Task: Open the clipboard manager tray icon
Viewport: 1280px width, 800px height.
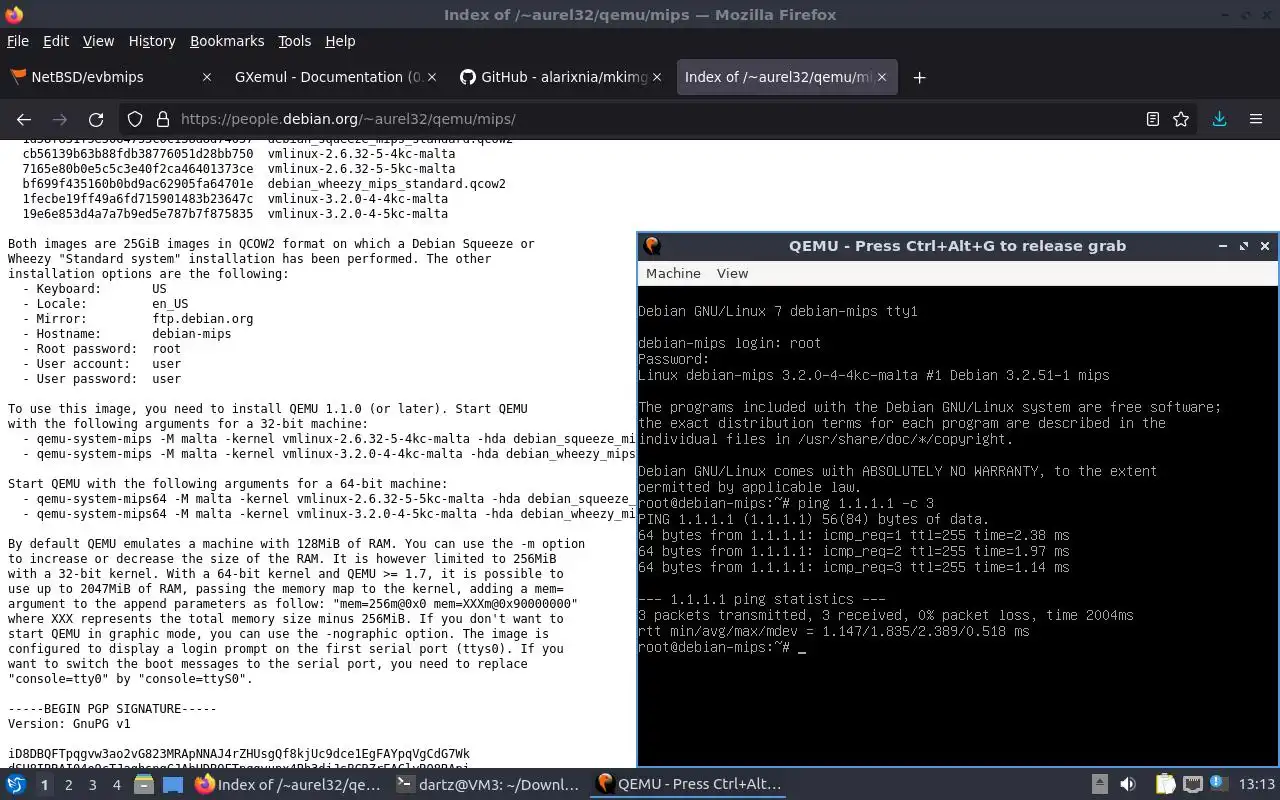Action: [x=1165, y=785]
